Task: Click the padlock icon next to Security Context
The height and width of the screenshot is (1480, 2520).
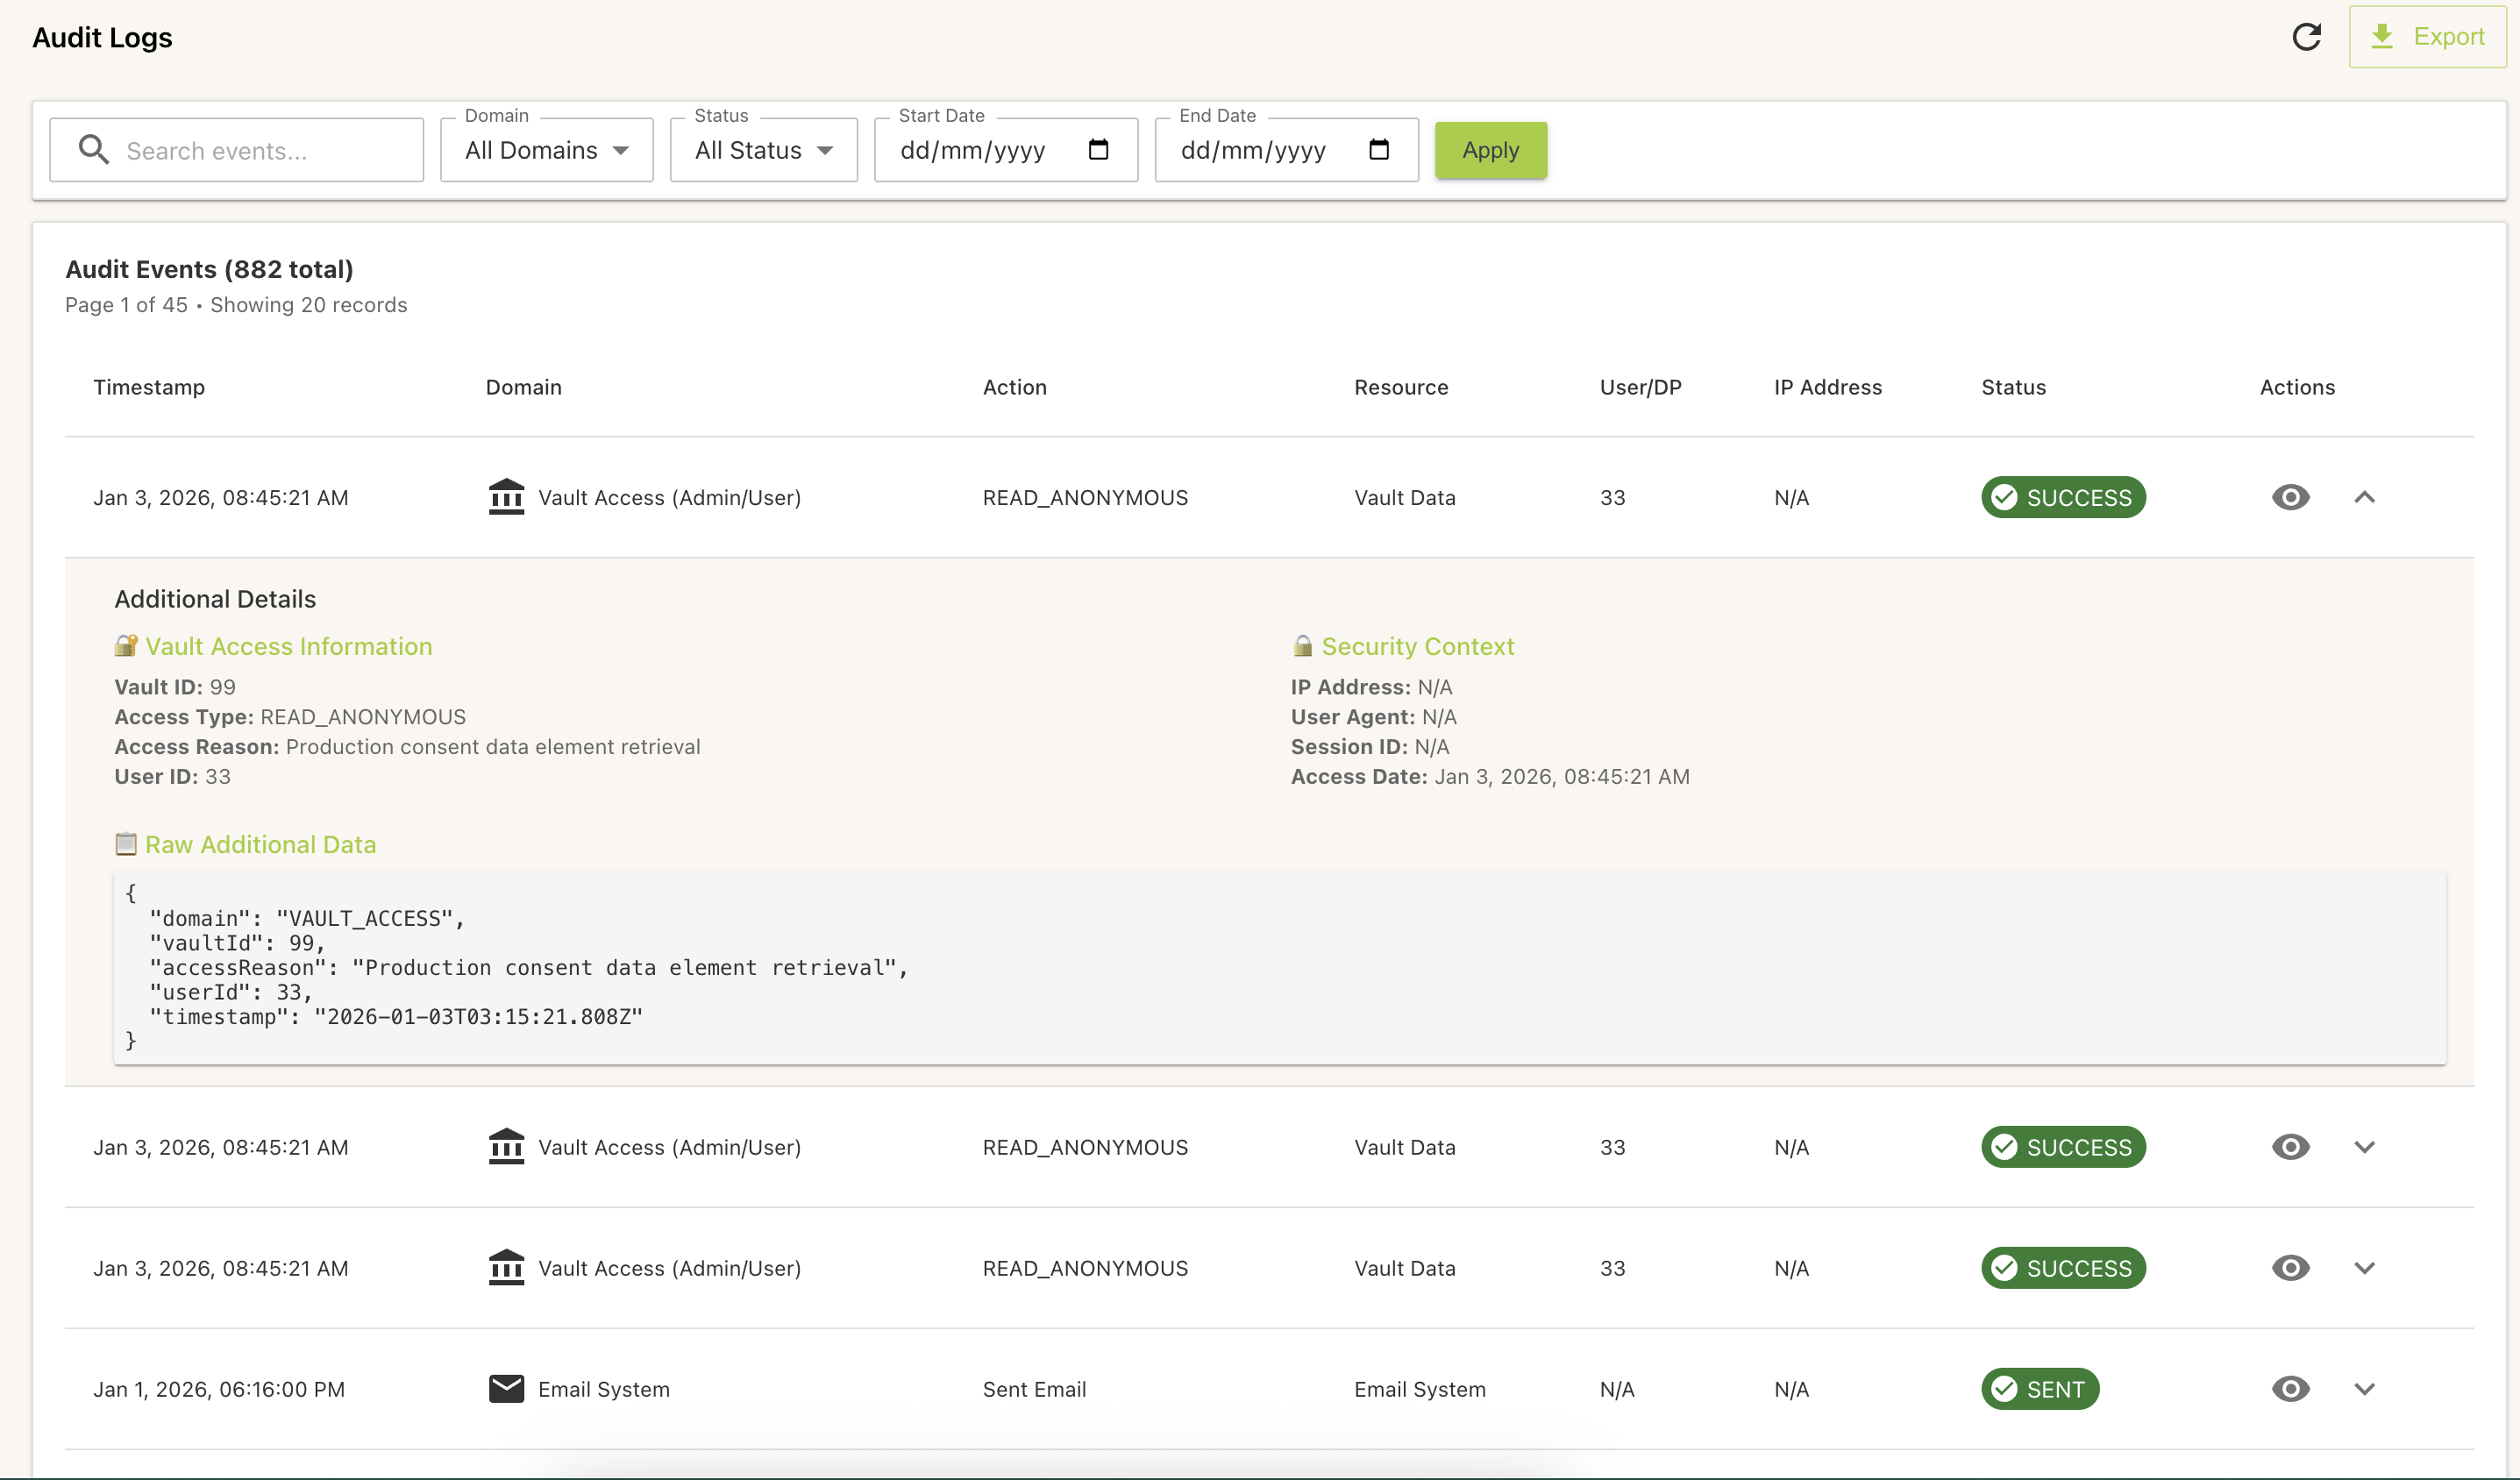Action: pyautogui.click(x=1302, y=646)
